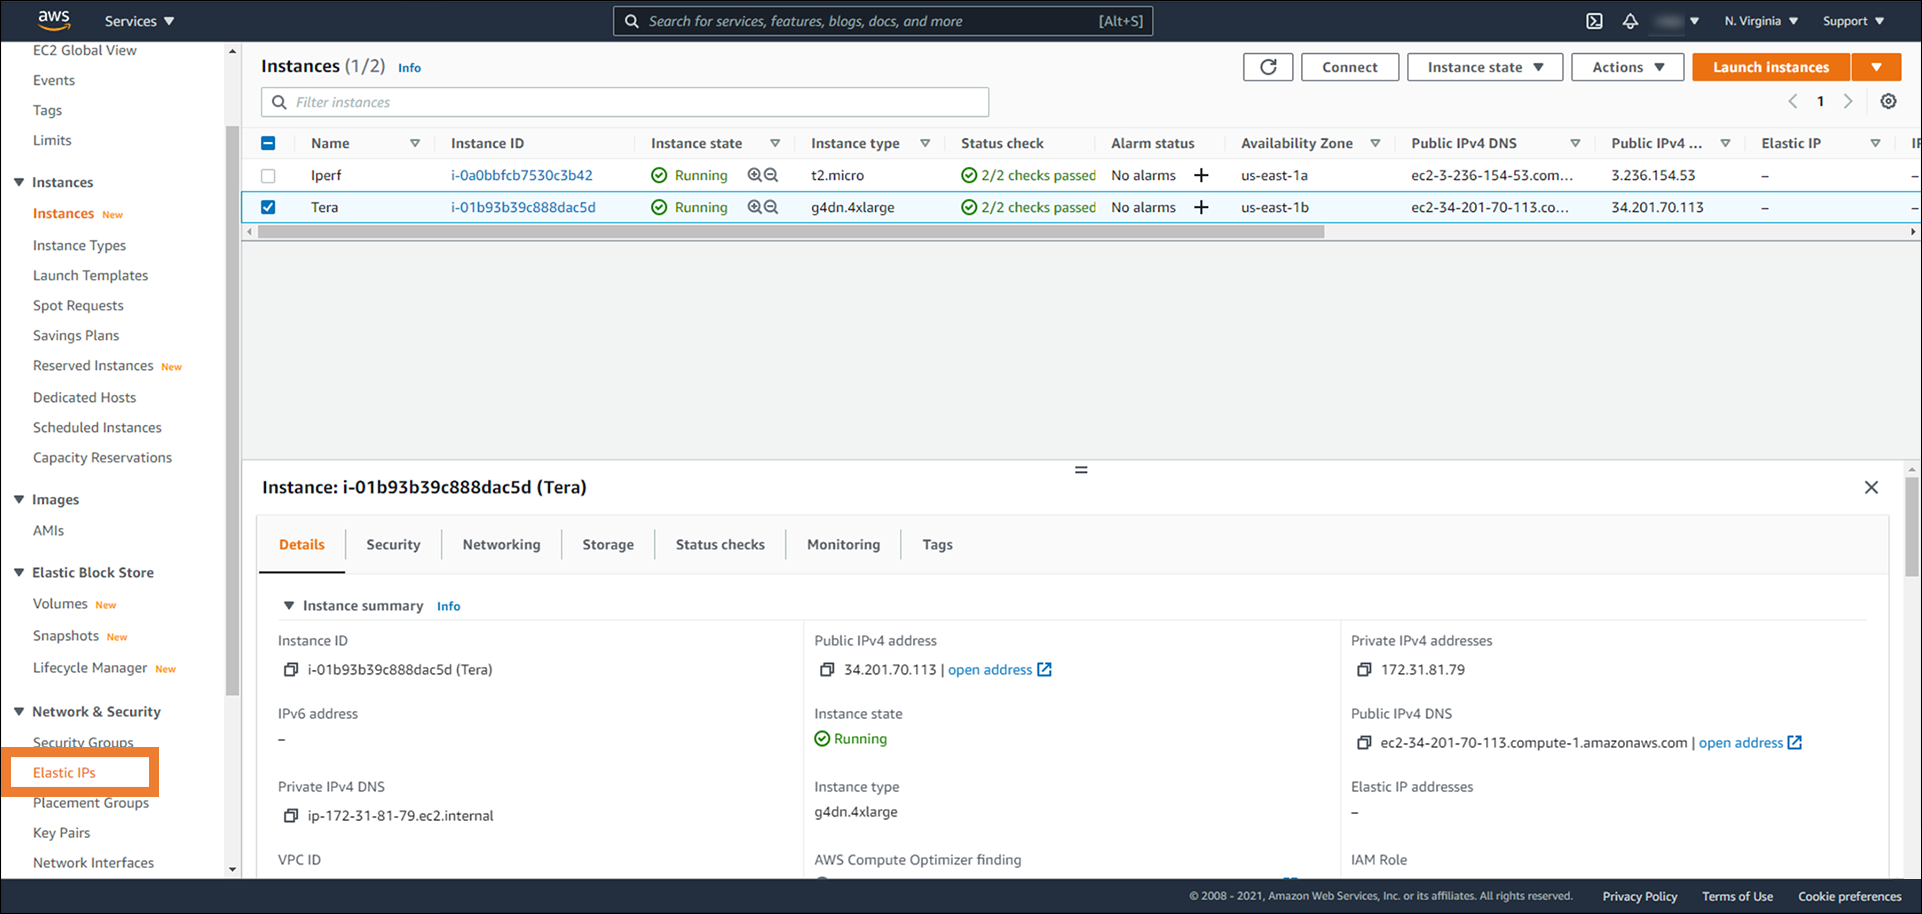Go to next page of instances
Viewport: 1922px width, 914px height.
[x=1848, y=101]
